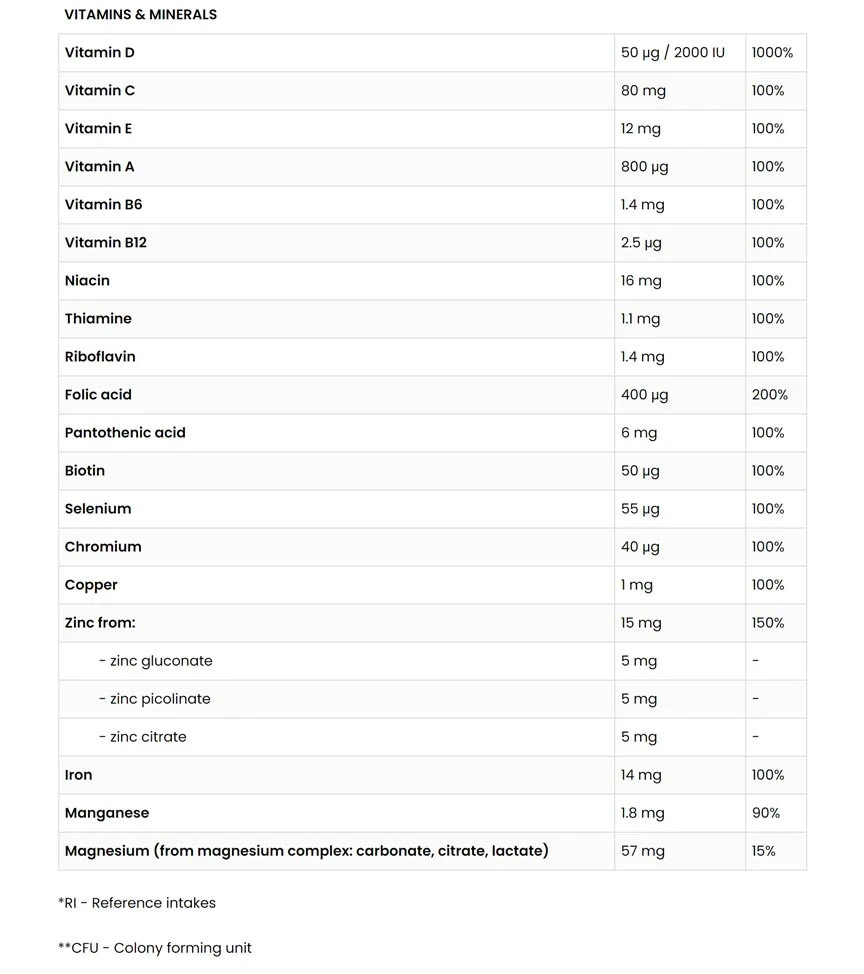This screenshot has height=974, width=864.
Task: Click the Riboflavin label
Action: point(100,357)
